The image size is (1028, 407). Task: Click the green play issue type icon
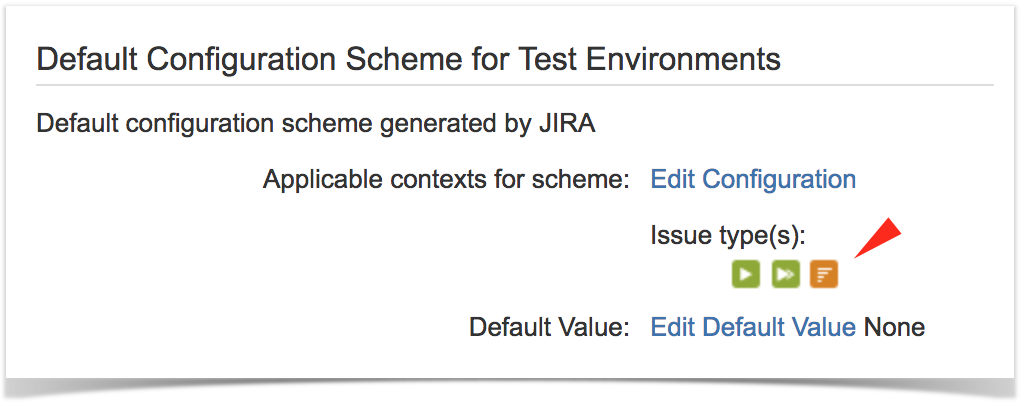(745, 274)
